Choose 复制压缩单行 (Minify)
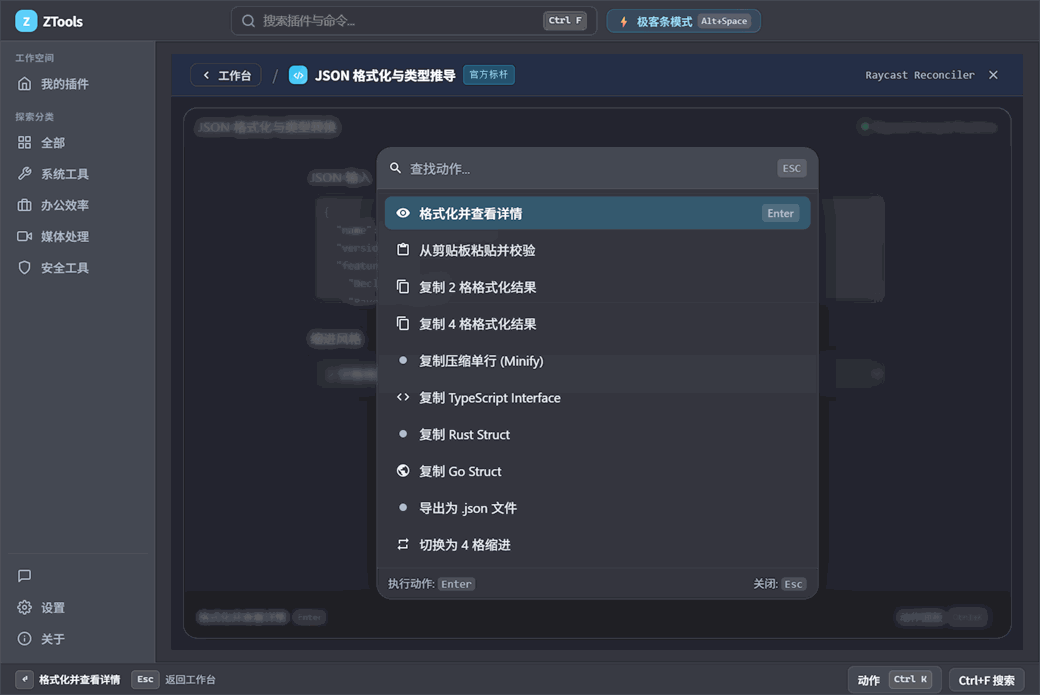1040x695 pixels. [597, 361]
